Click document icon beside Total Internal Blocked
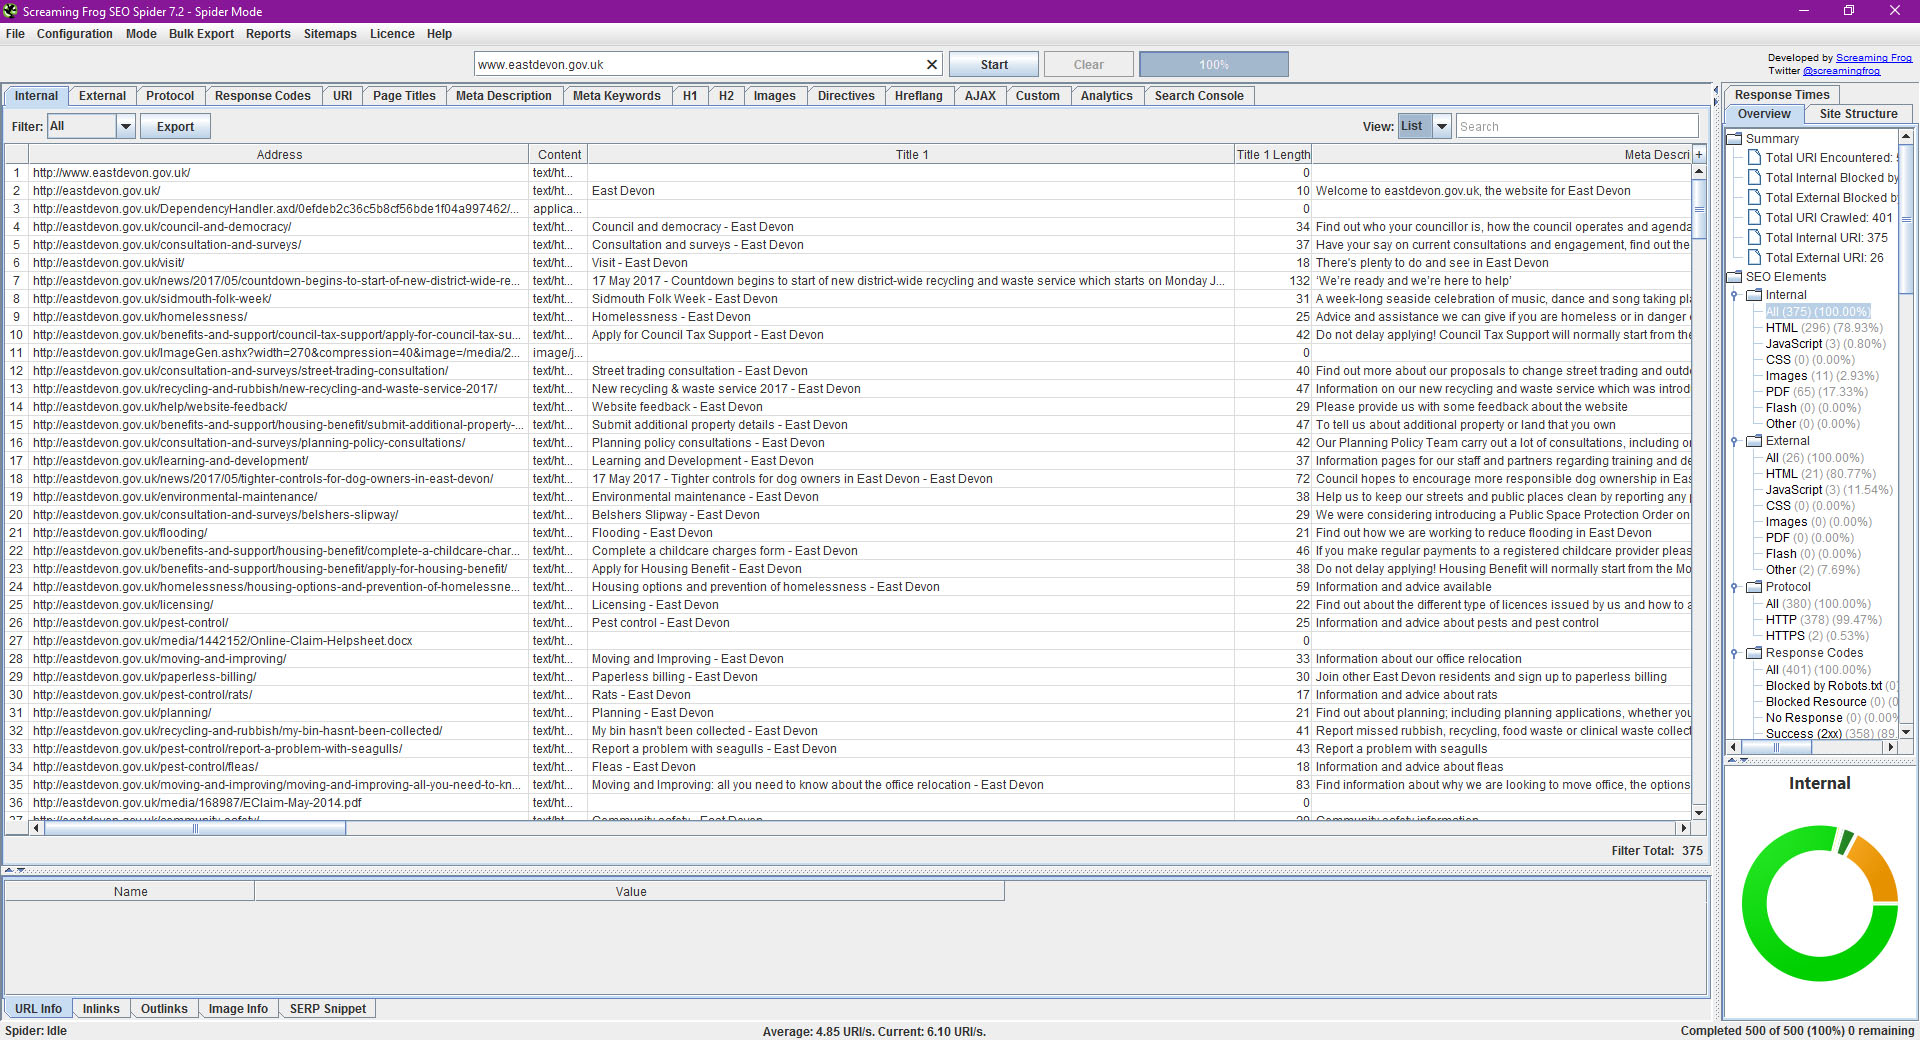Screen dimensions: 1920x1040 coord(1754,178)
